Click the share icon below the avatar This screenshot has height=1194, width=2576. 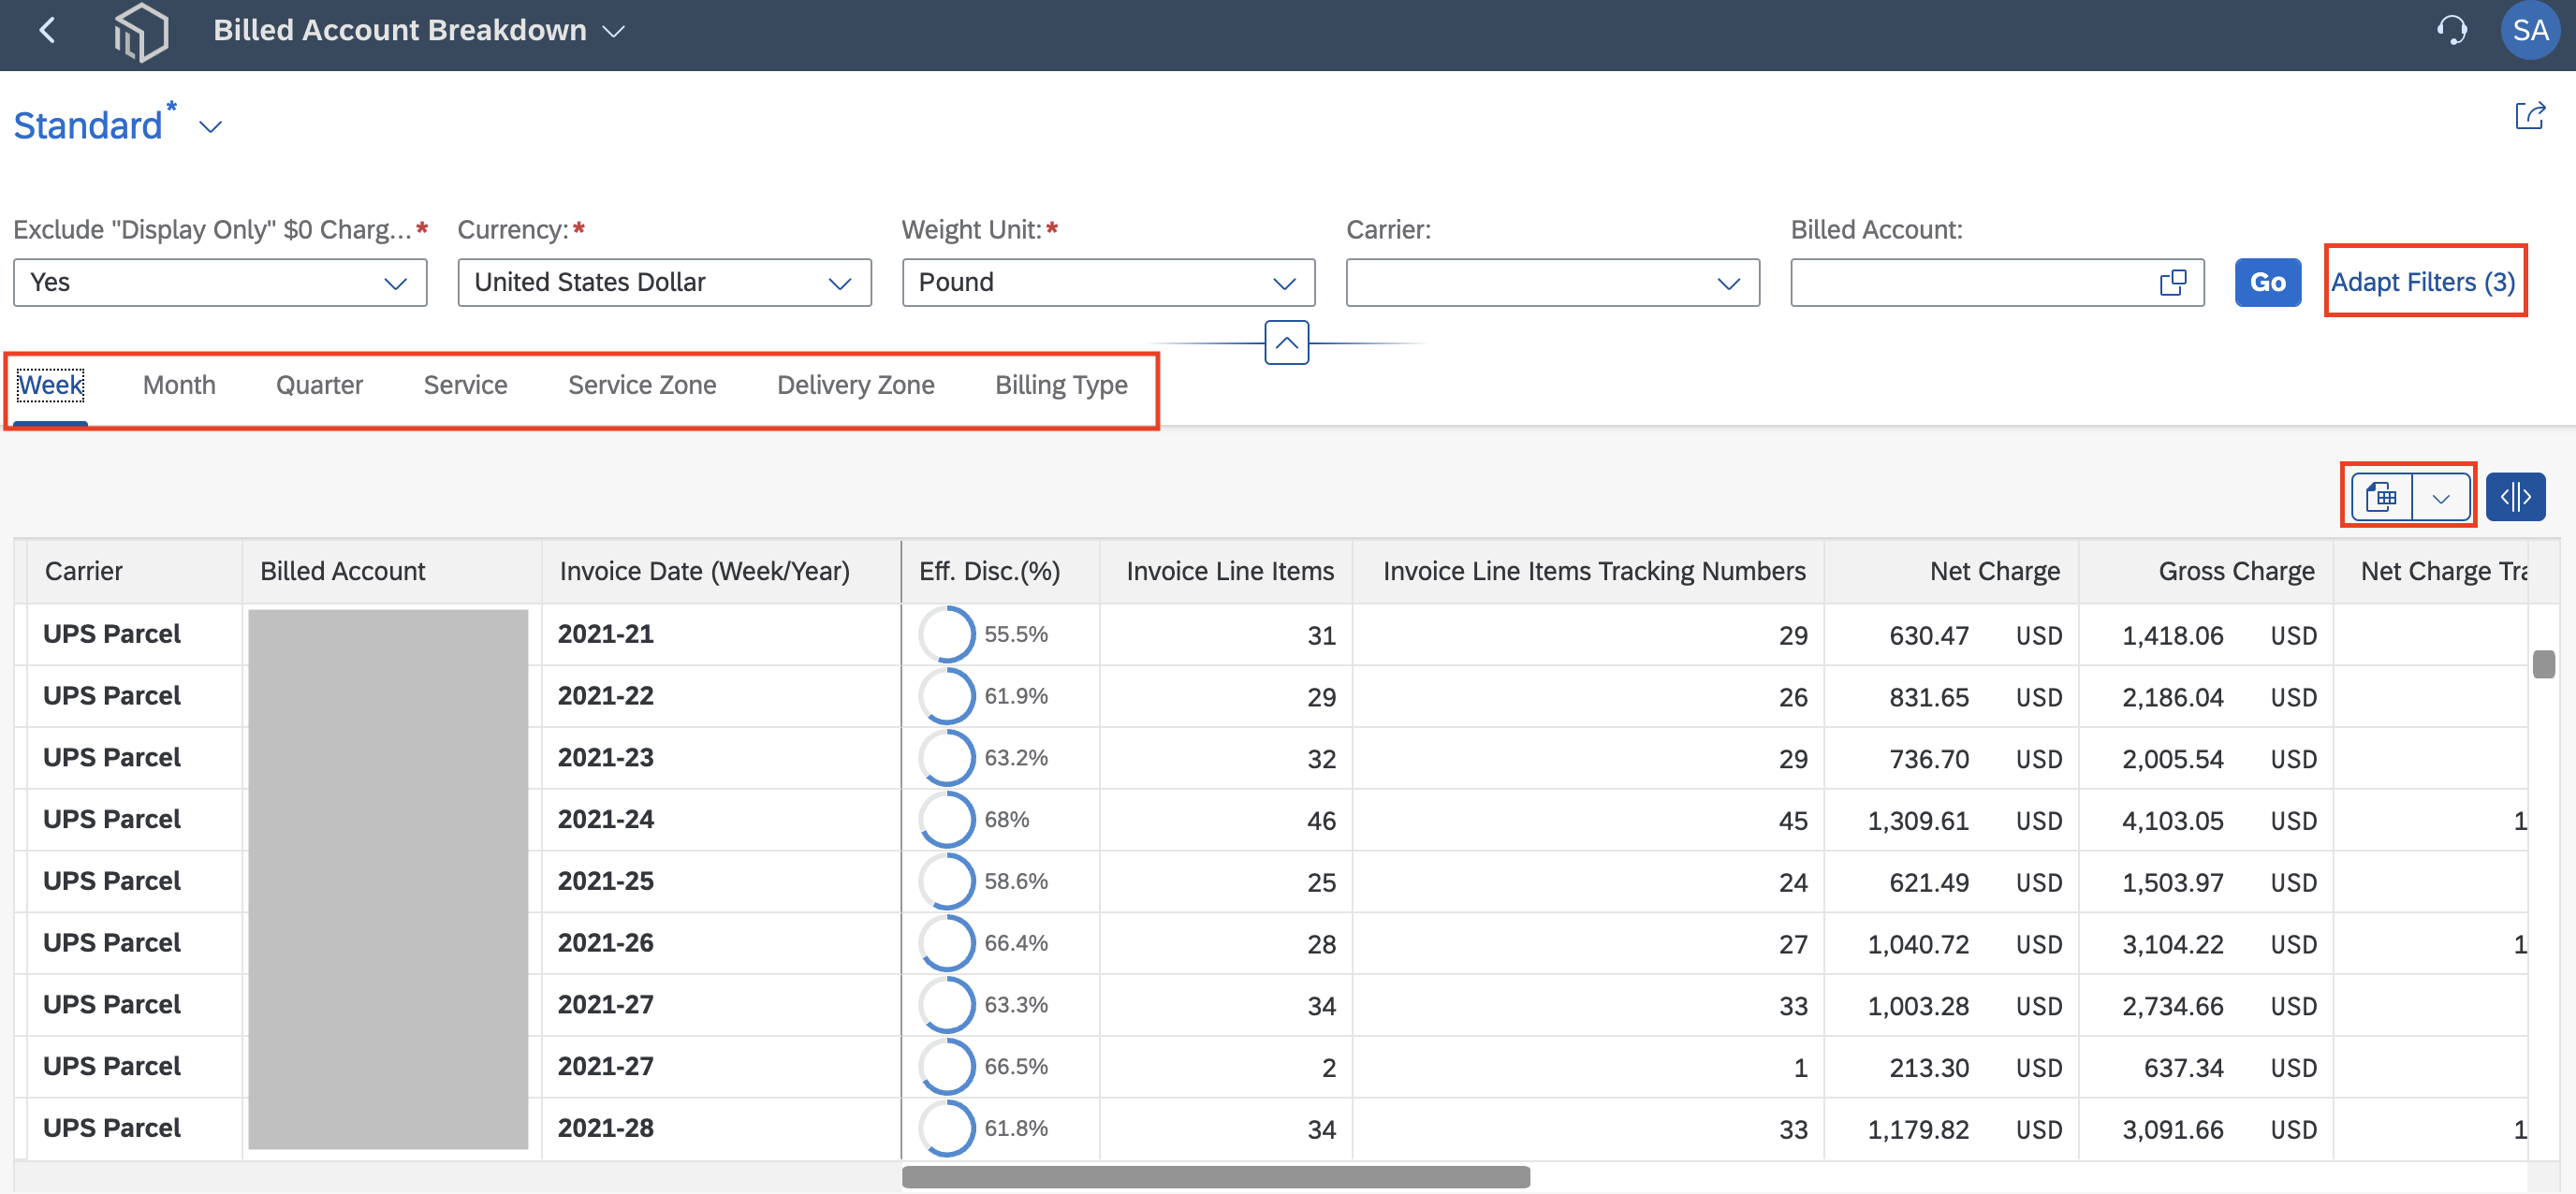pyautogui.click(x=2529, y=117)
